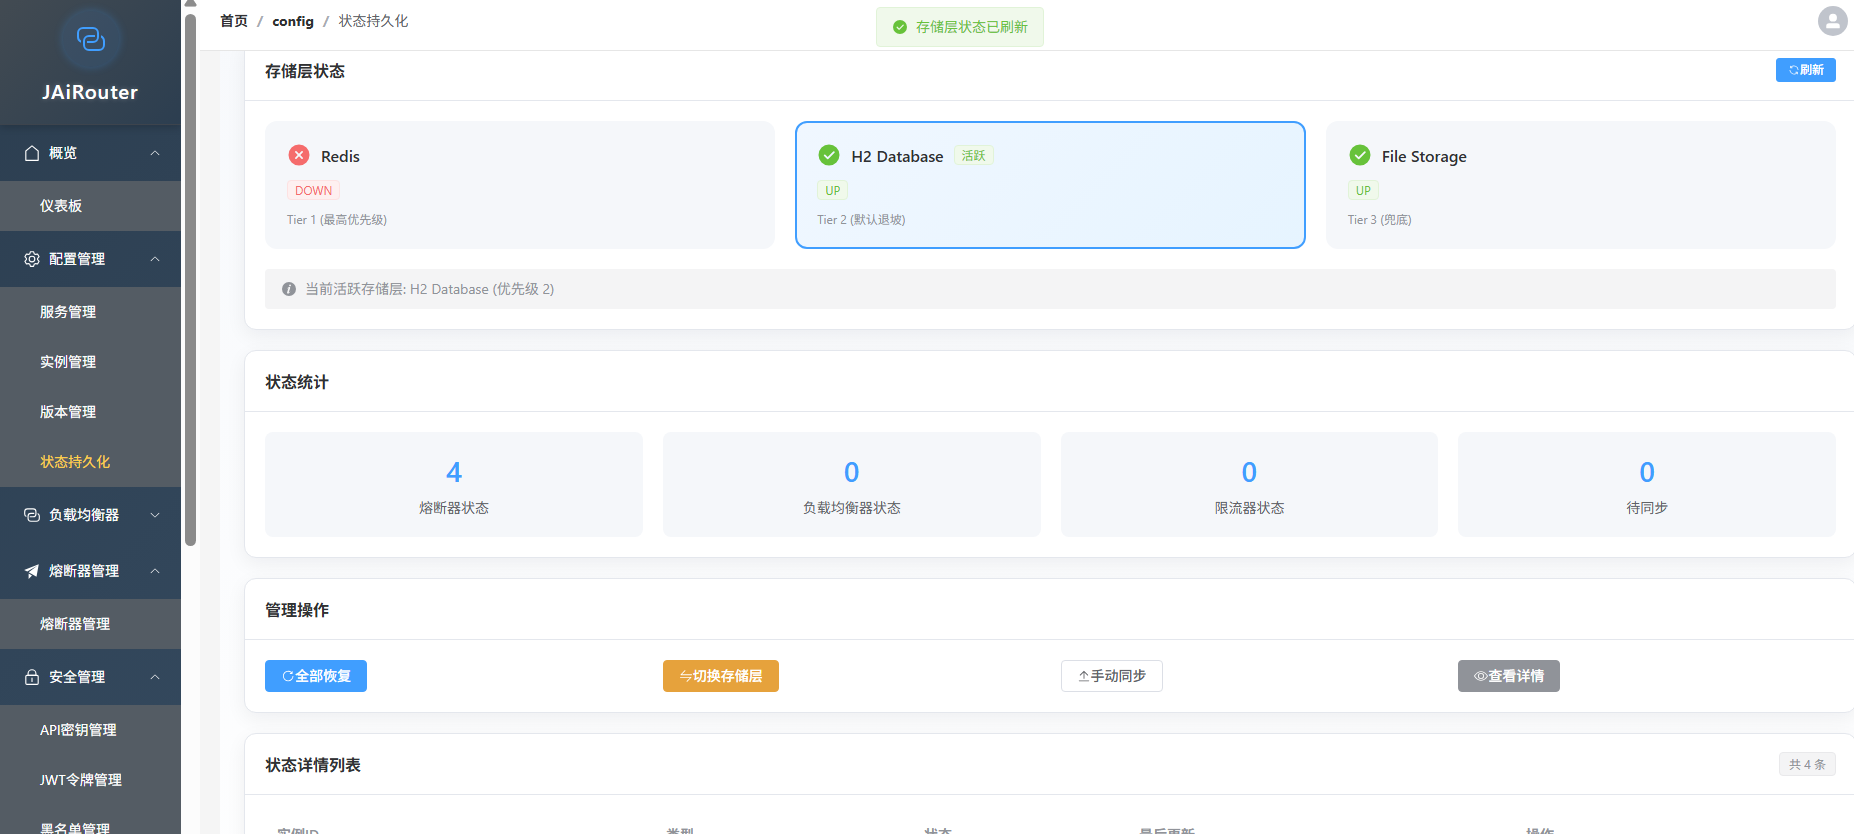Click the 全部恢复 button
Viewport: 1854px width, 834px height.
point(316,676)
